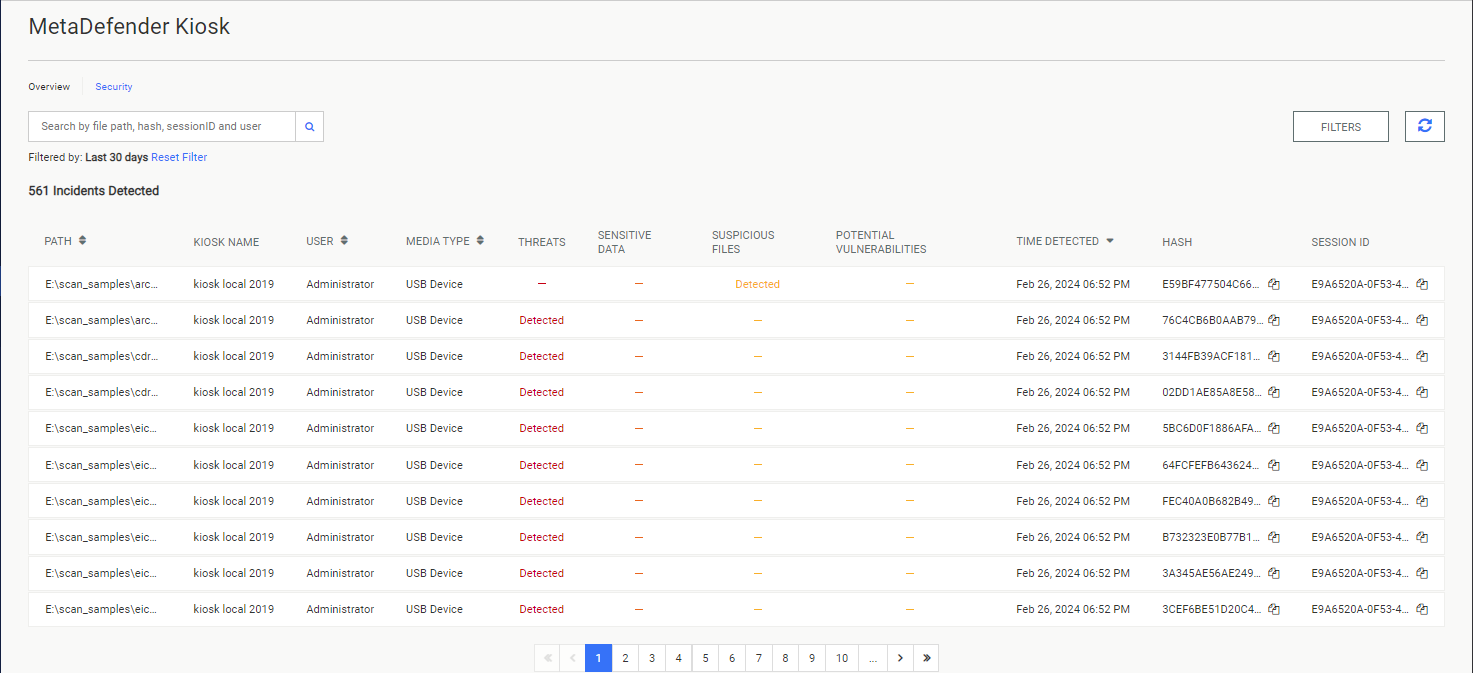Copy hash B732323E0B77B1 with its copy icon
The width and height of the screenshot is (1473, 673).
tap(1274, 537)
